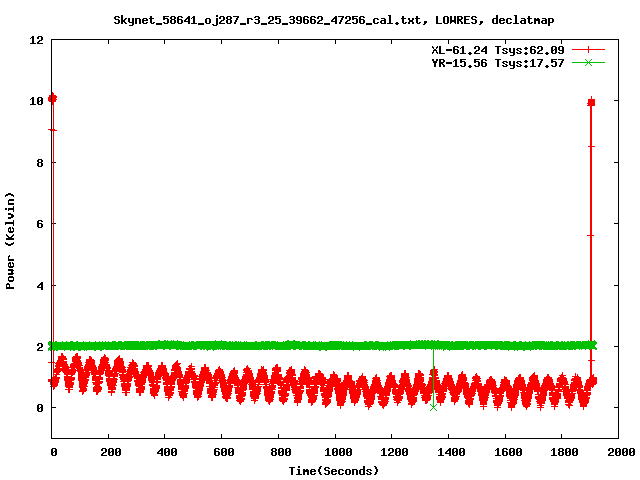The image size is (640, 480).
Task: Select the YR-15.56 Tsys:17.57 legend label
Action: point(498,63)
